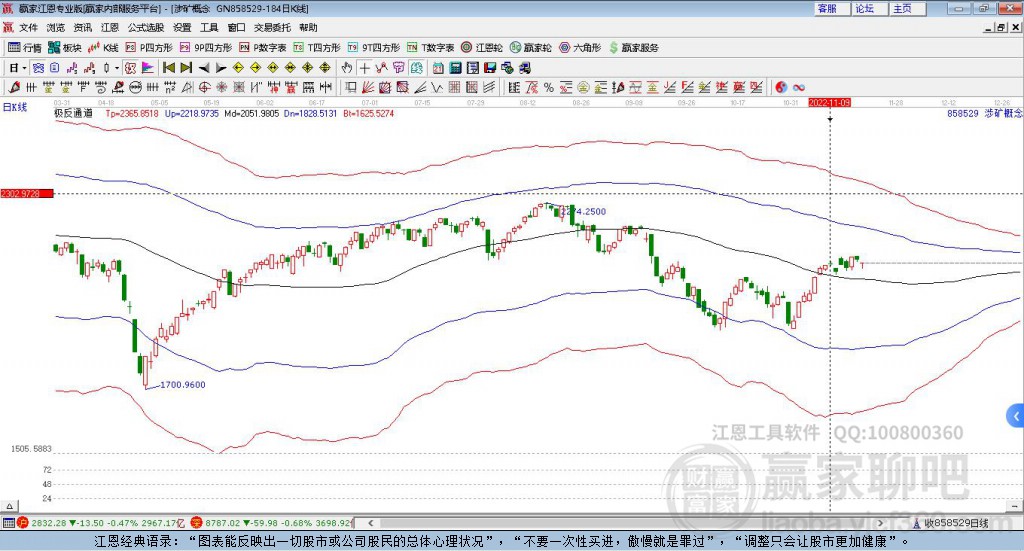Viewport: 1024px width, 551px height.
Task: Click the 极反通道 indicator label
Action: [73, 113]
